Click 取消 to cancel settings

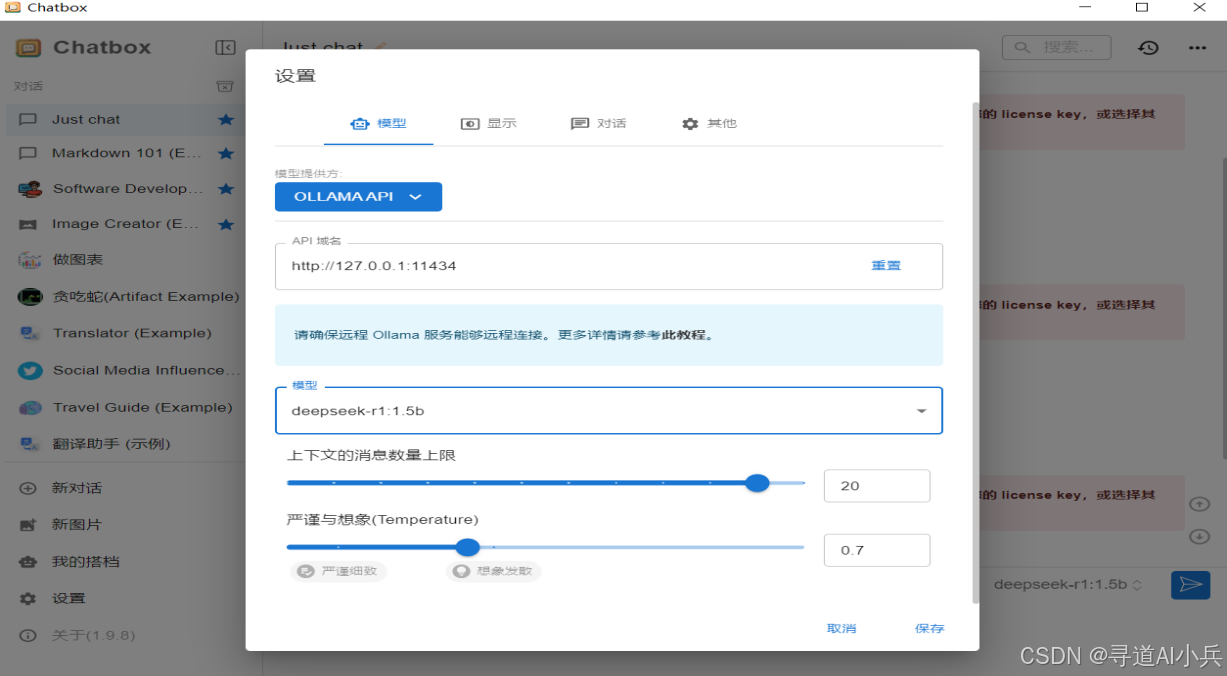pyautogui.click(x=841, y=628)
